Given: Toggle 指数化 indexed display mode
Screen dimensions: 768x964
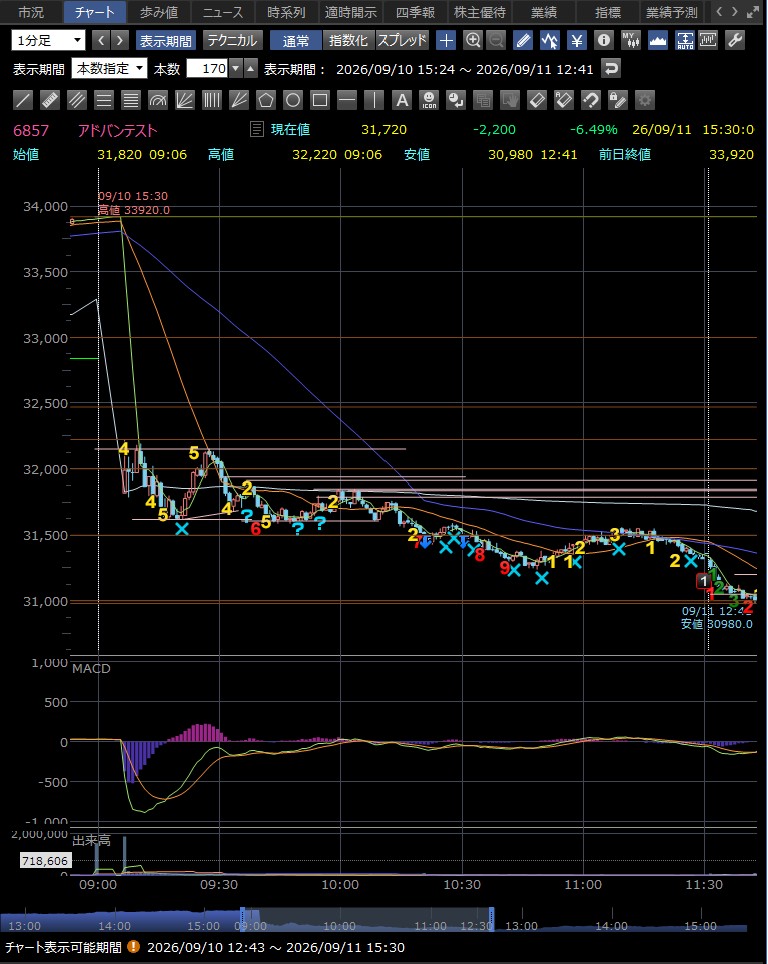Looking at the screenshot, I should pyautogui.click(x=348, y=41).
